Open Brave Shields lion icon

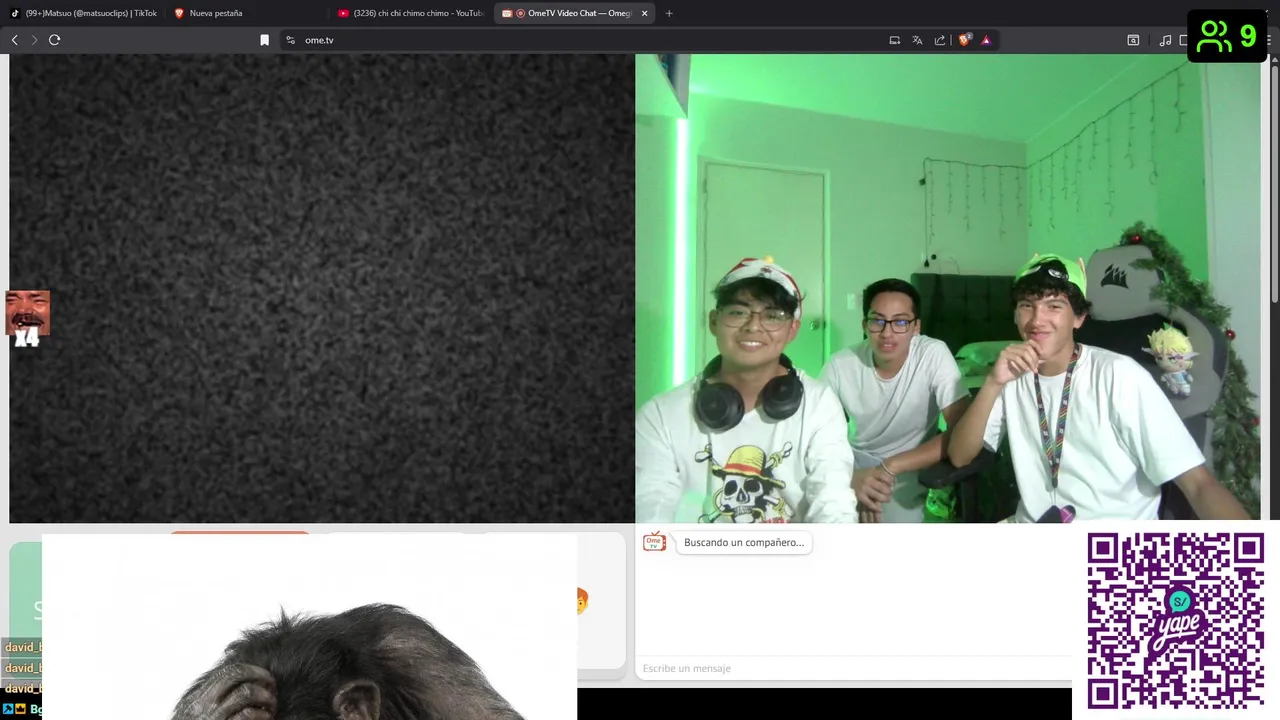coord(964,40)
